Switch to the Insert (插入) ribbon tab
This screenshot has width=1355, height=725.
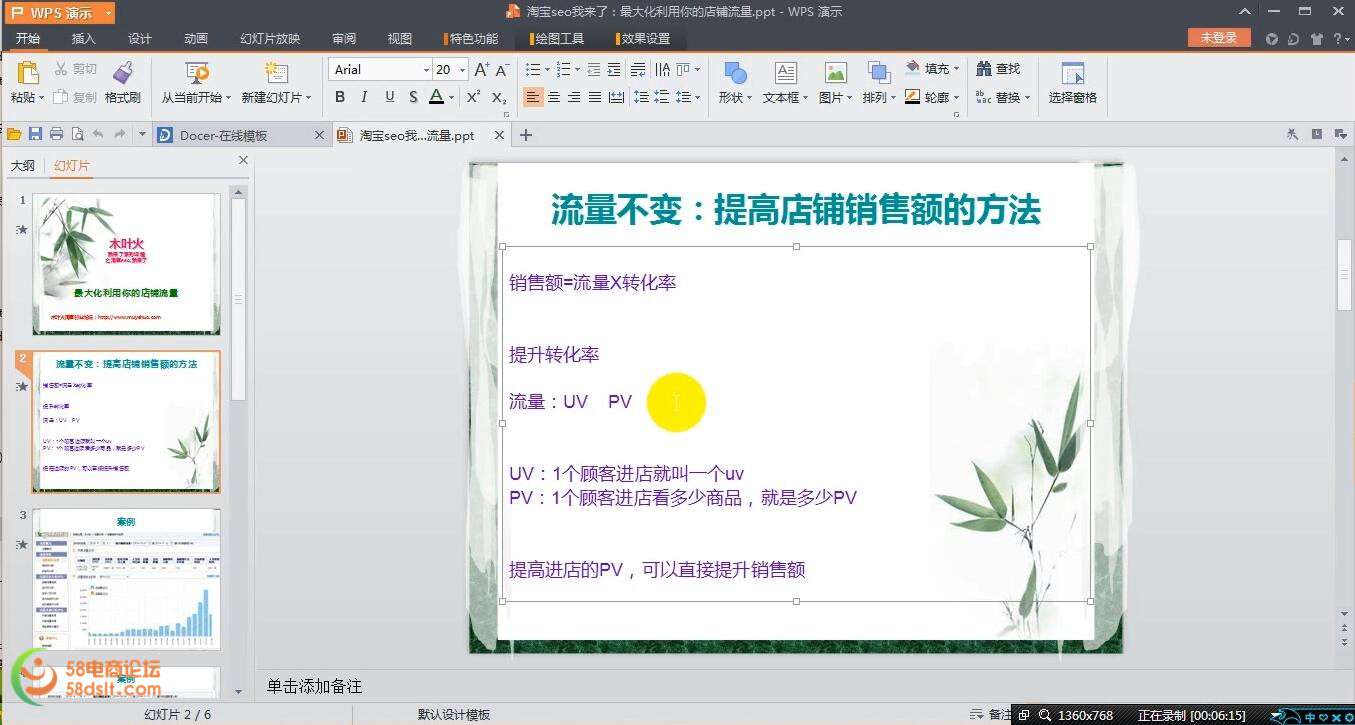(84, 38)
